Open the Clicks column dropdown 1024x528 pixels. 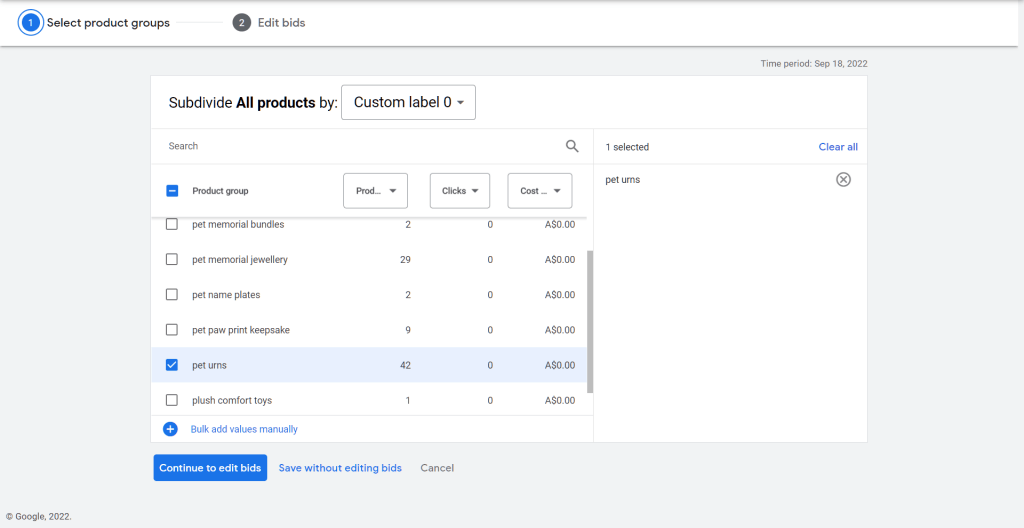pos(459,191)
